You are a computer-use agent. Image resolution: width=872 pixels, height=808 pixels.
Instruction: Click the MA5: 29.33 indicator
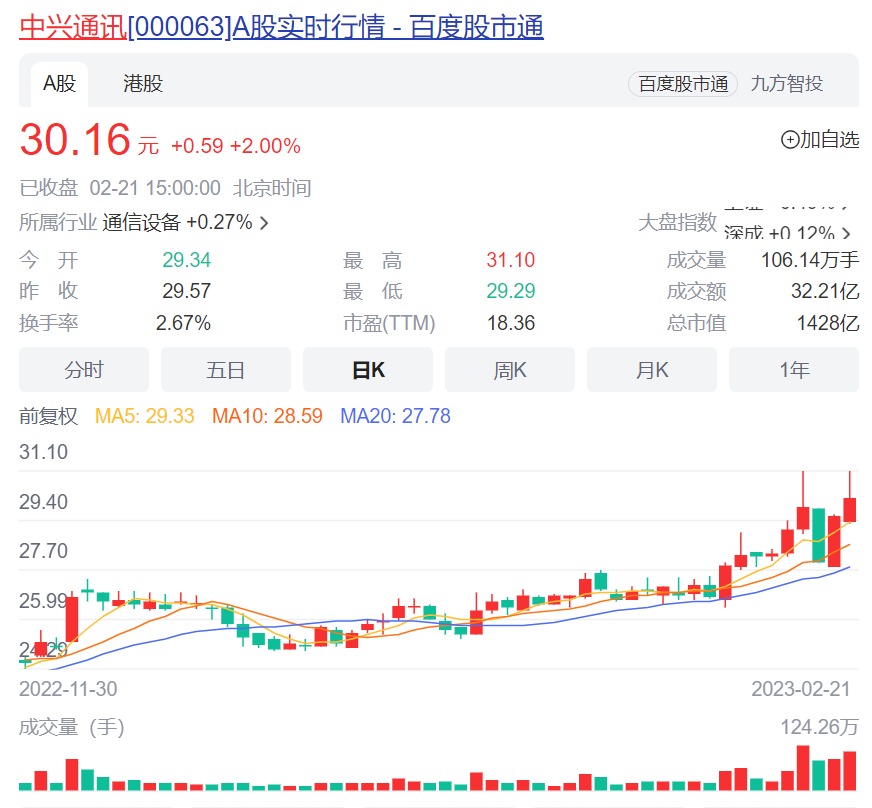click(145, 416)
